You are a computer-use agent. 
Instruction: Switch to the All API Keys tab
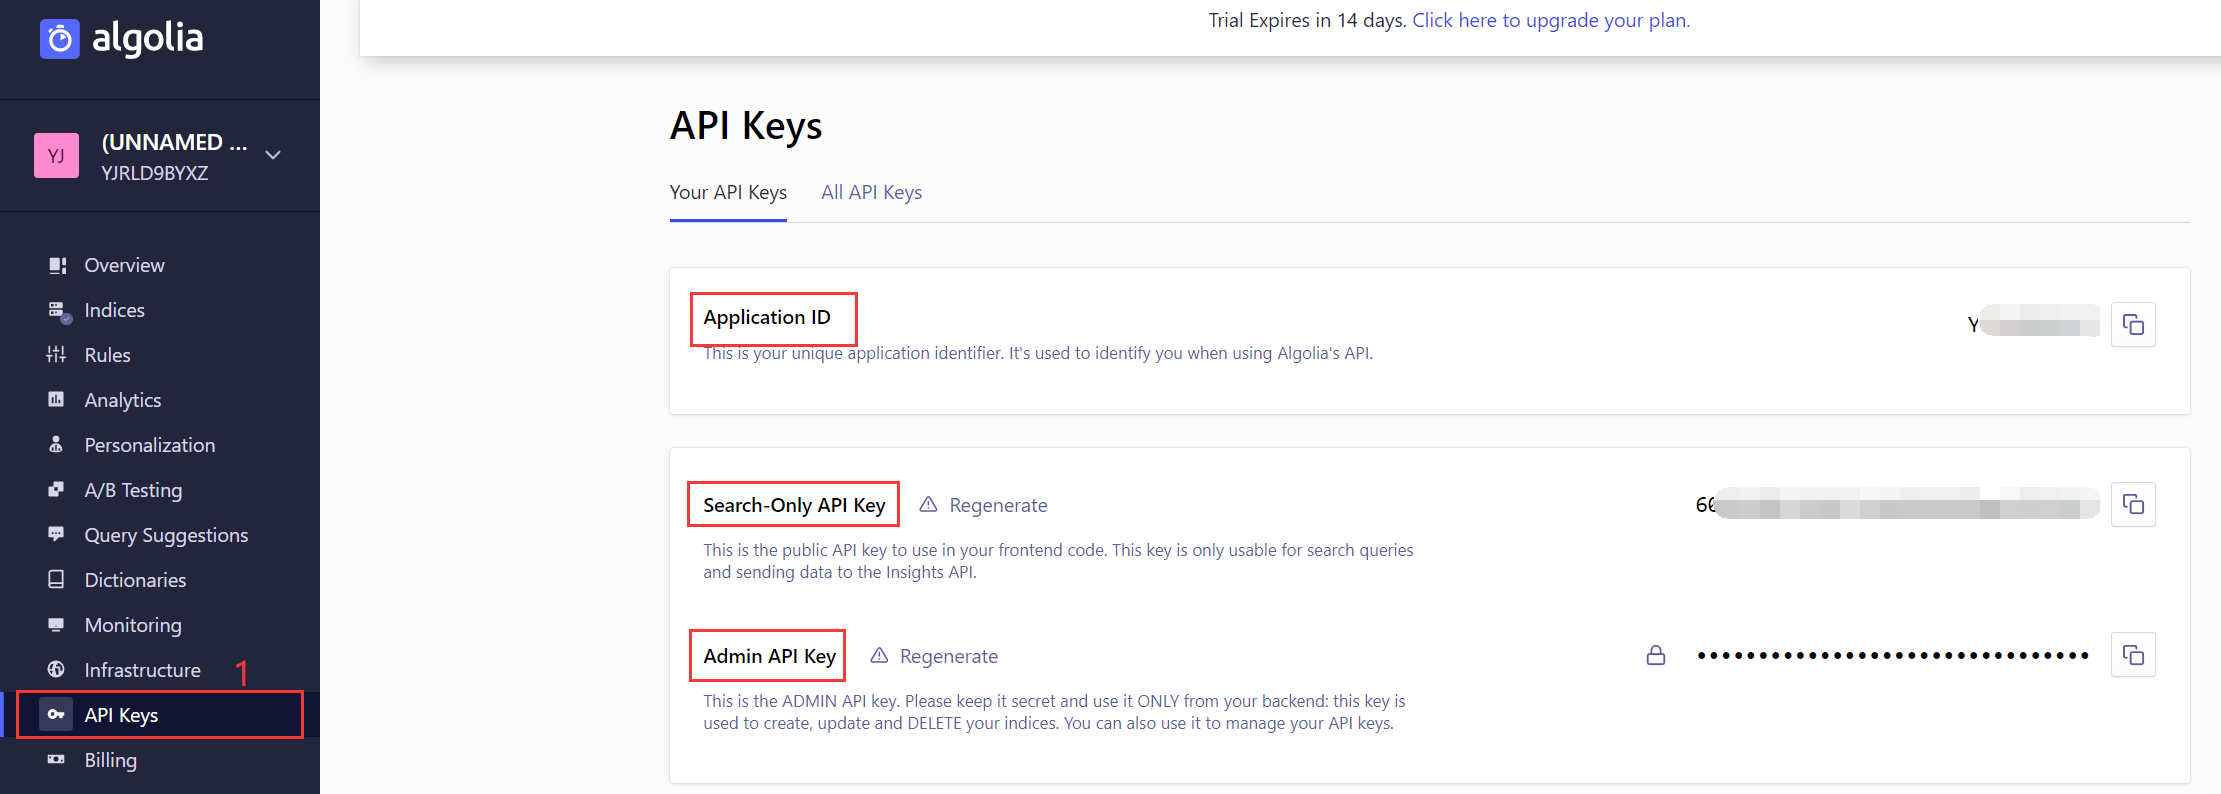click(x=871, y=192)
